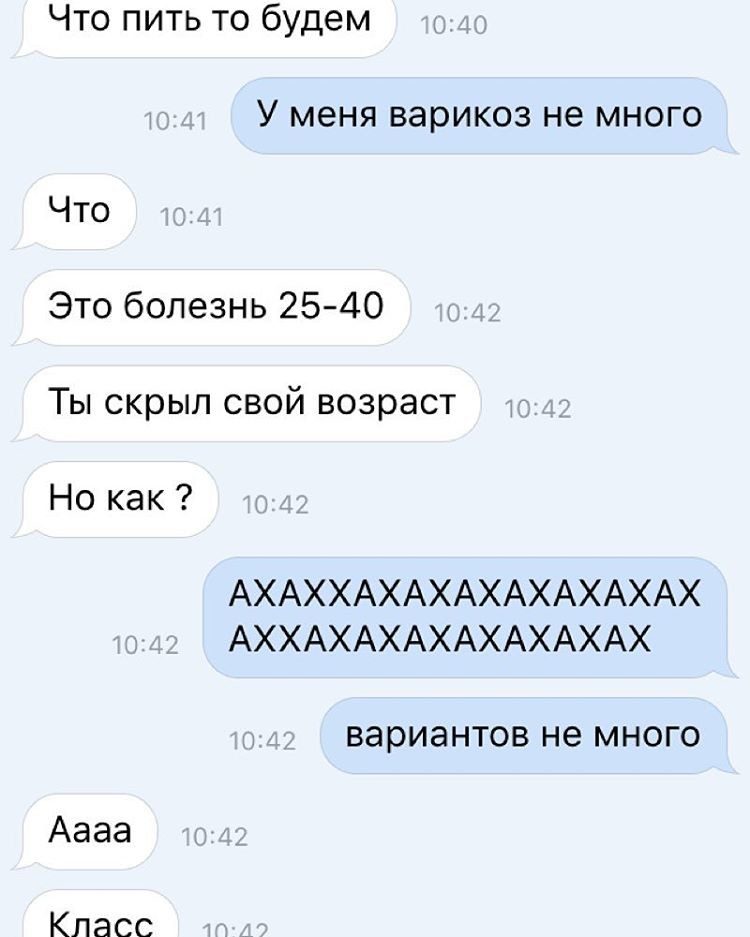
Task: Select the 'У меня варикоз не много' bubble
Action: click(479, 115)
